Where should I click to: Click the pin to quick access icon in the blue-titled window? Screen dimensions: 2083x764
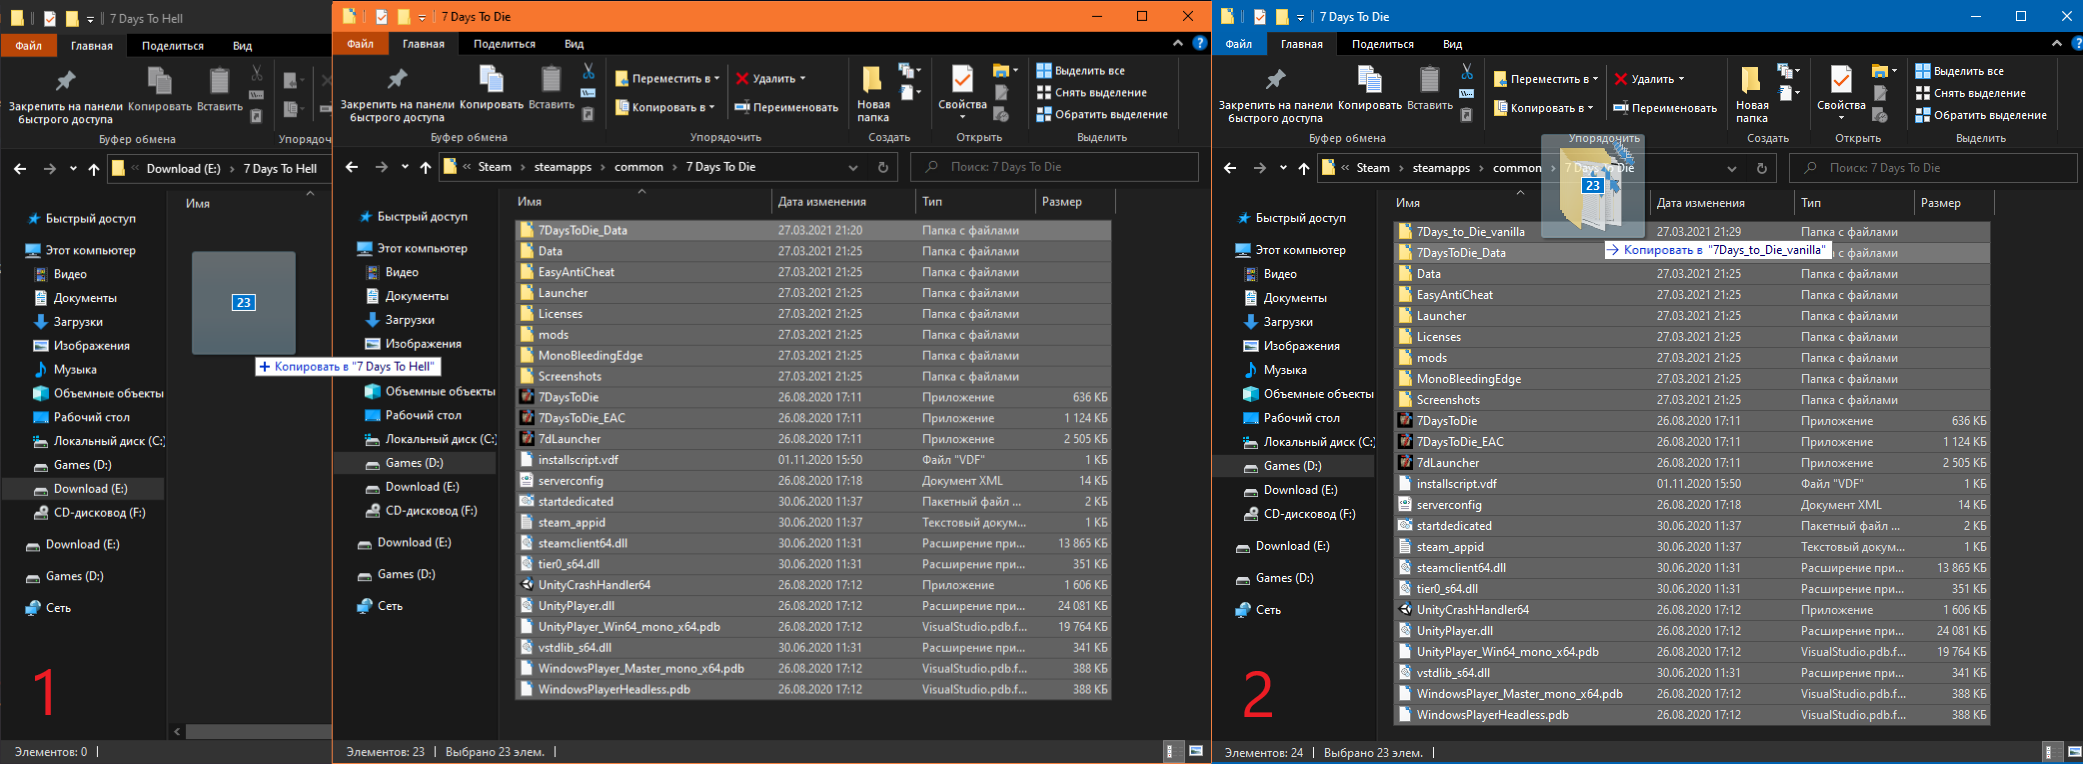coord(1276,80)
